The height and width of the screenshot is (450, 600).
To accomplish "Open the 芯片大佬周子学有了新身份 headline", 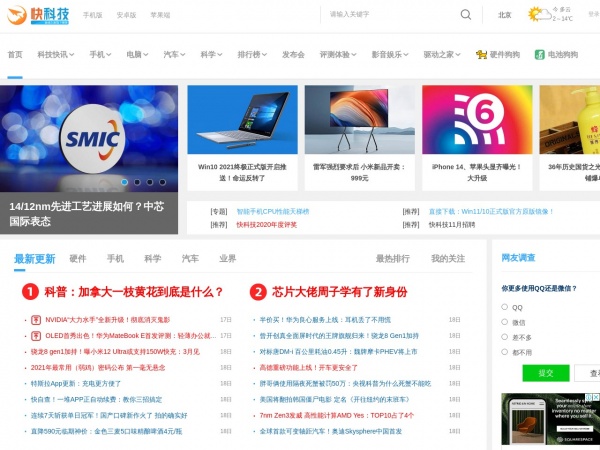I will [339, 292].
